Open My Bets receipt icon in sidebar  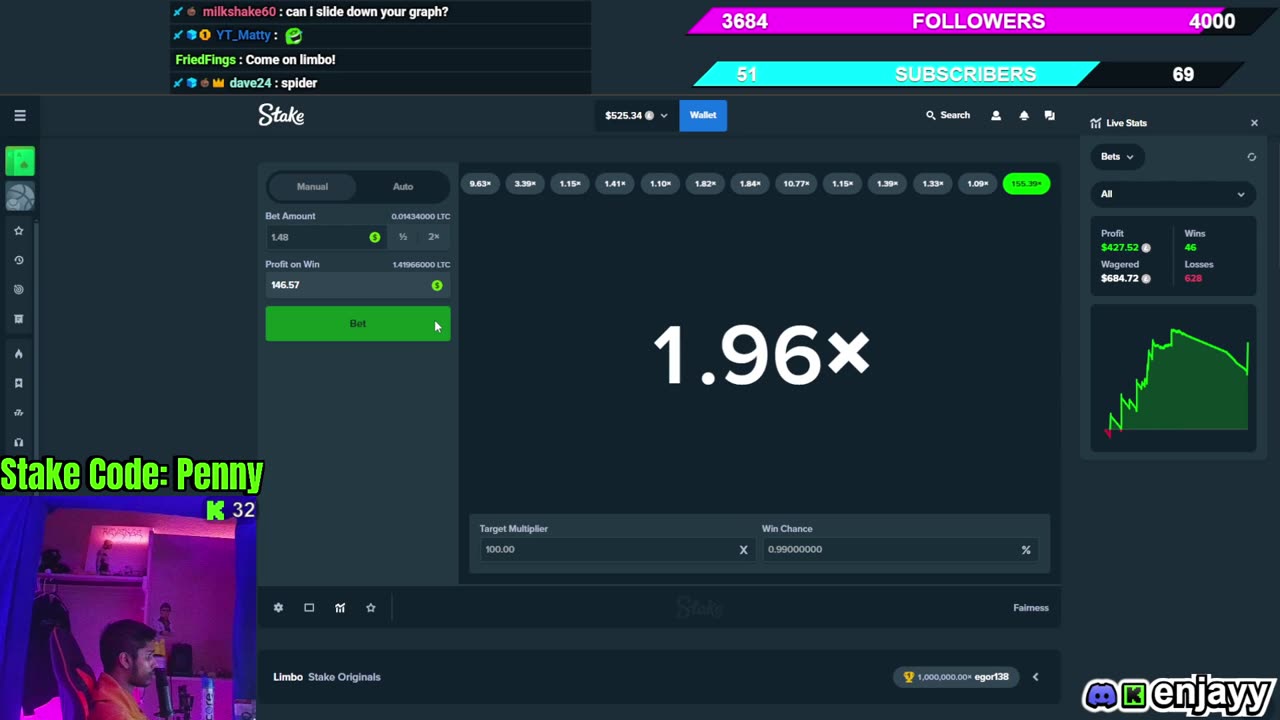pos(18,319)
